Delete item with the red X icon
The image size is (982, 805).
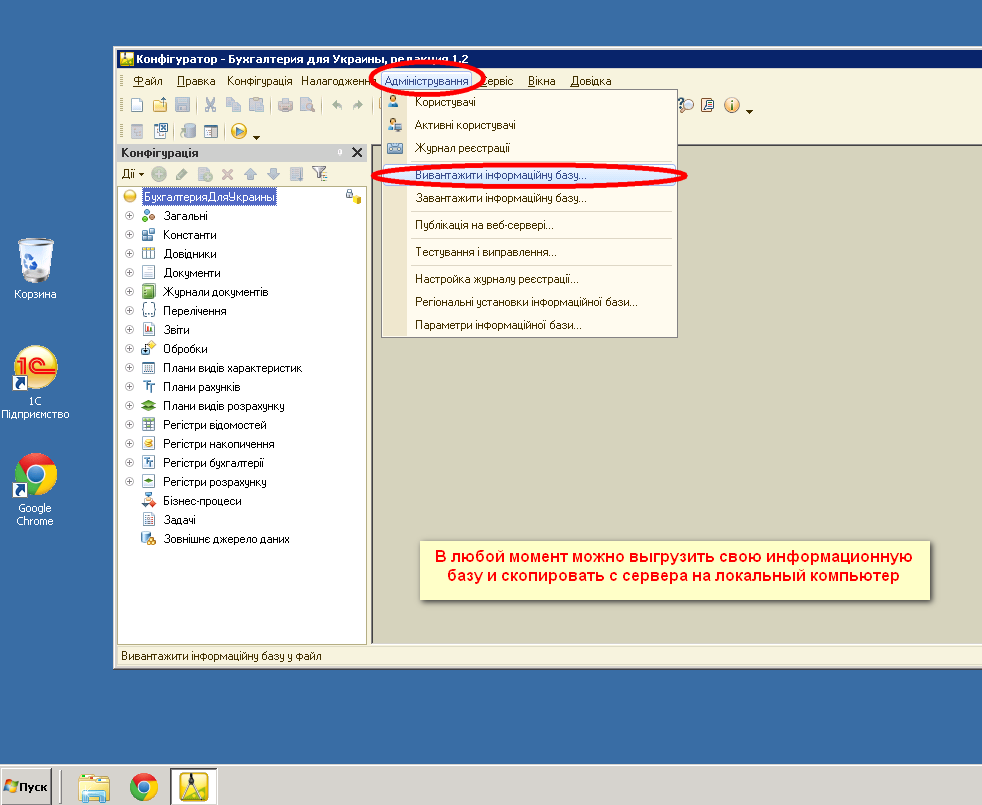(227, 174)
